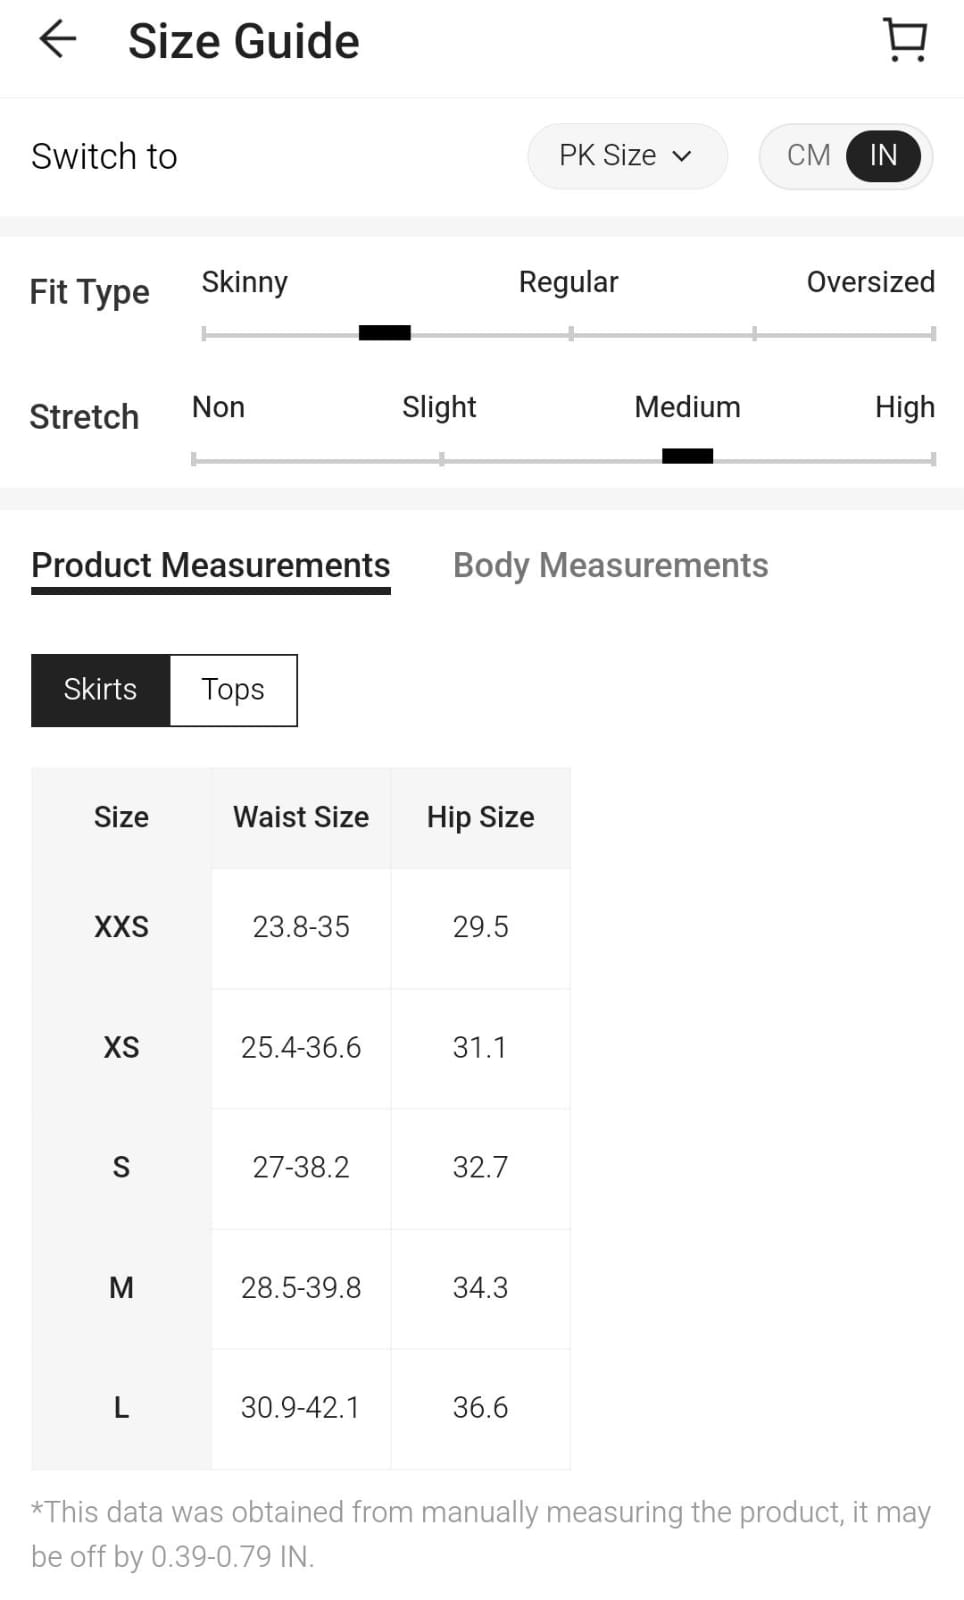Select the XS size row
The height and width of the screenshot is (1600, 964).
click(121, 1047)
